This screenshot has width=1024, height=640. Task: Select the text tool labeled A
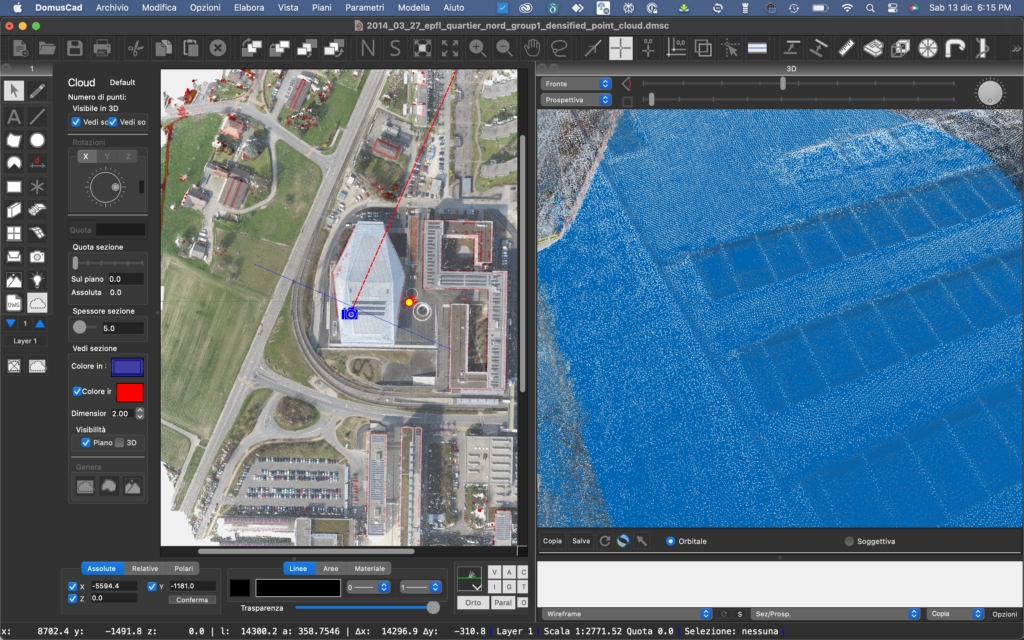click(14, 117)
